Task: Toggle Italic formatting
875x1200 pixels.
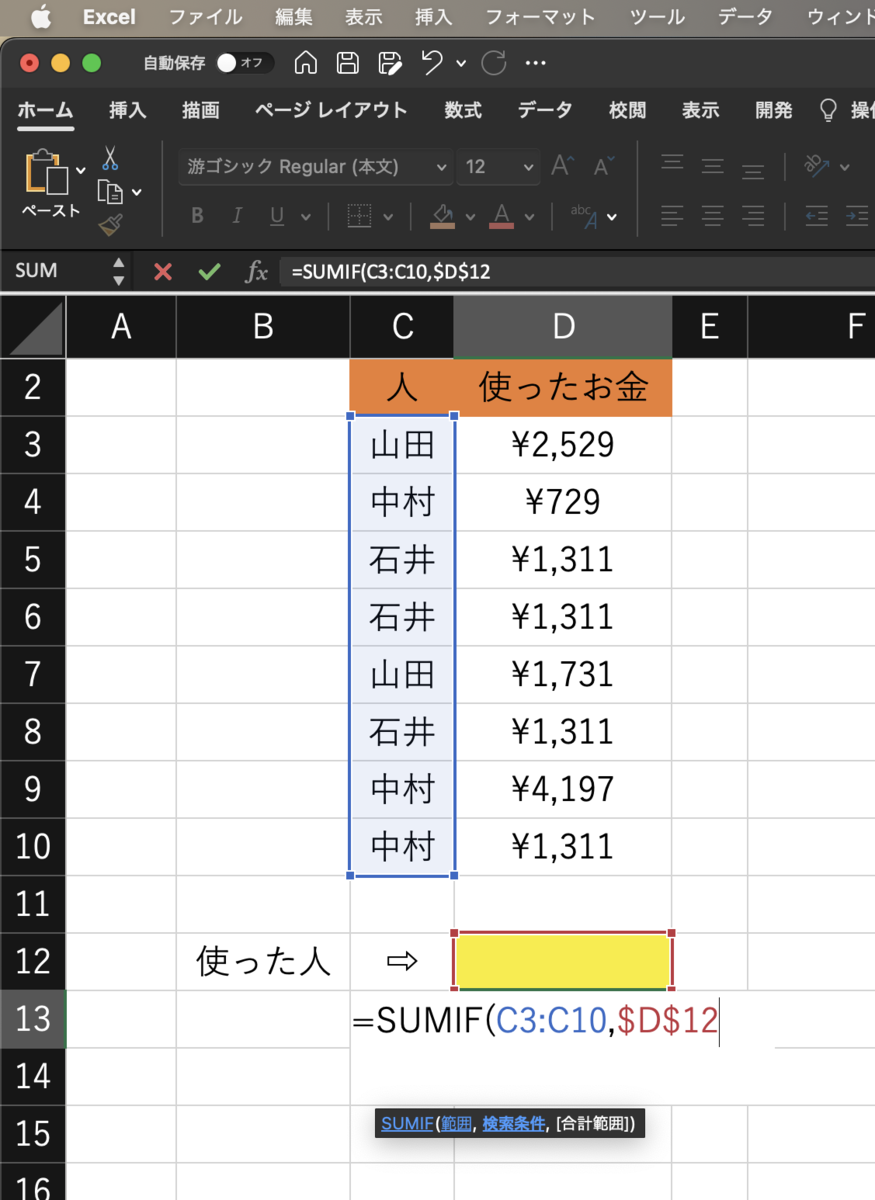Action: pos(237,216)
